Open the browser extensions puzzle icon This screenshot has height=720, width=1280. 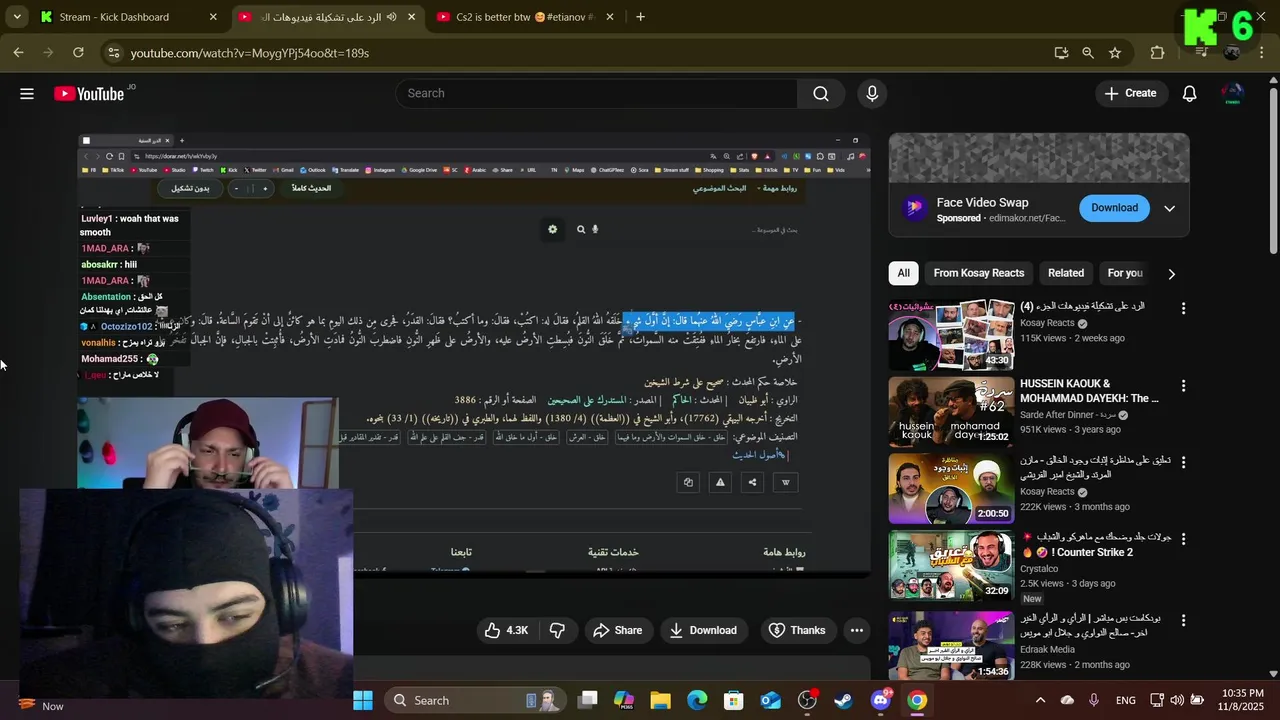[x=1158, y=53]
